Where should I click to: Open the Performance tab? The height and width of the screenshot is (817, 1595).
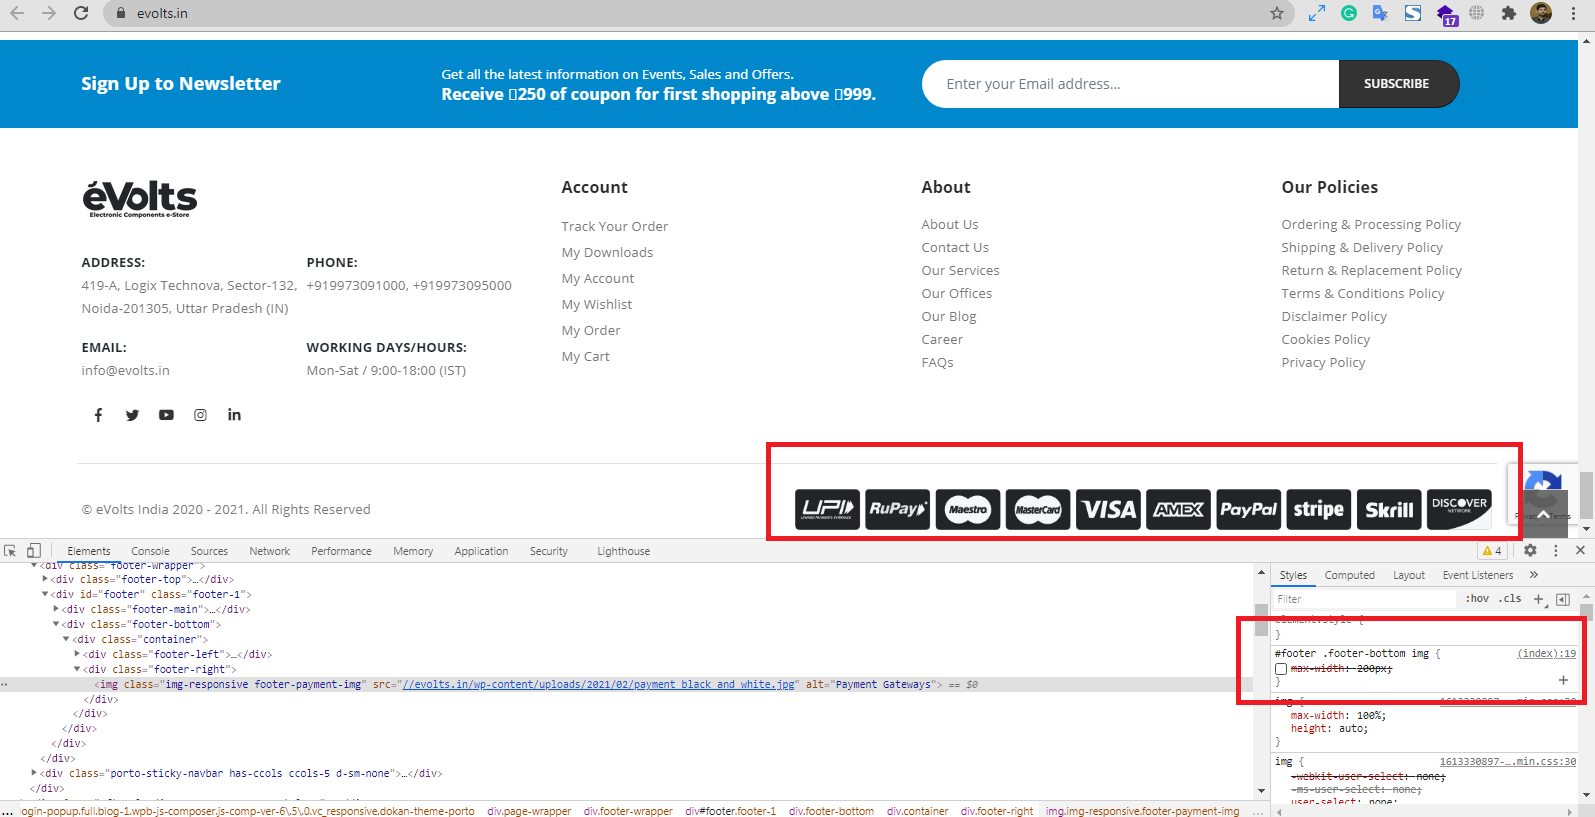[341, 551]
